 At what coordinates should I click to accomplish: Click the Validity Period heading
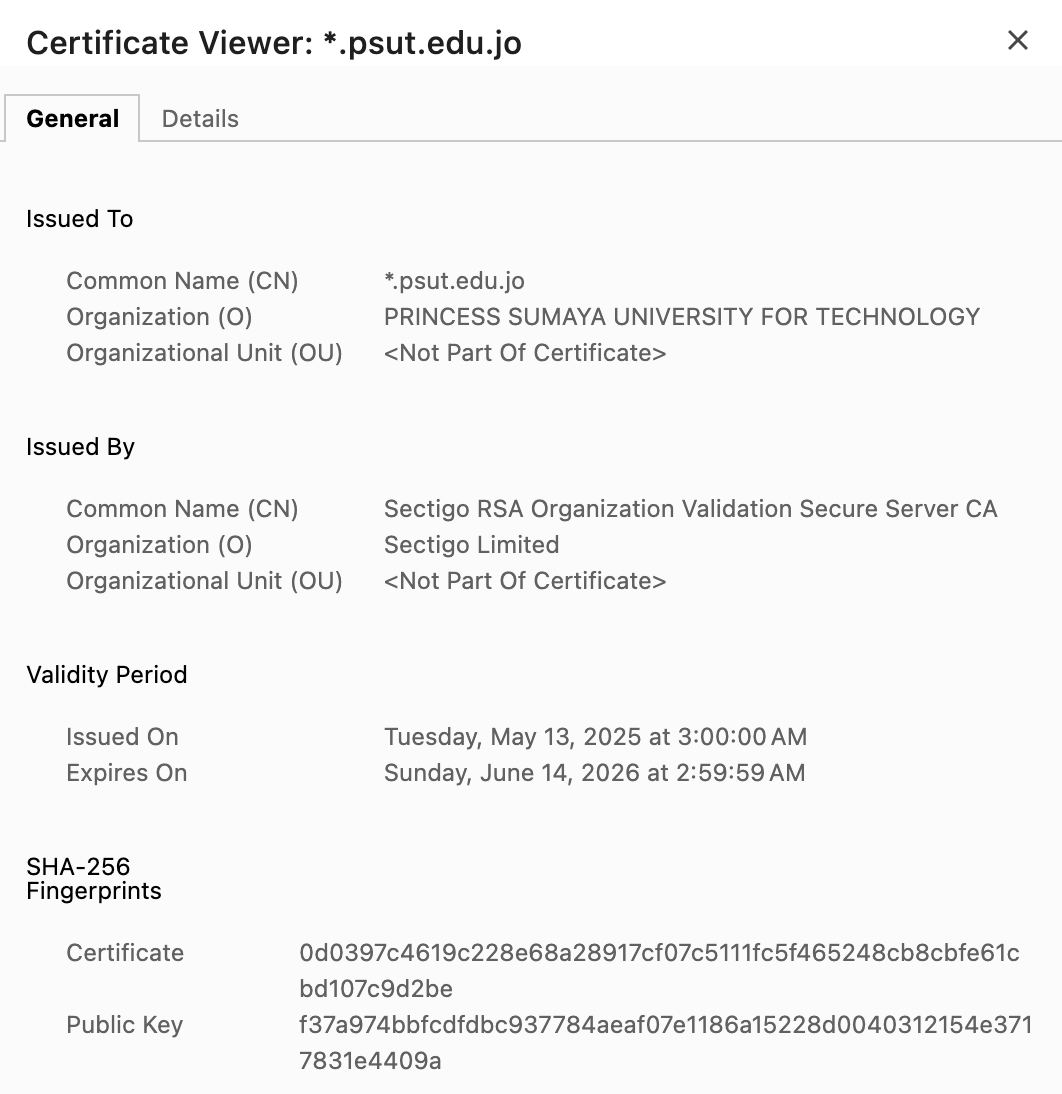[107, 675]
